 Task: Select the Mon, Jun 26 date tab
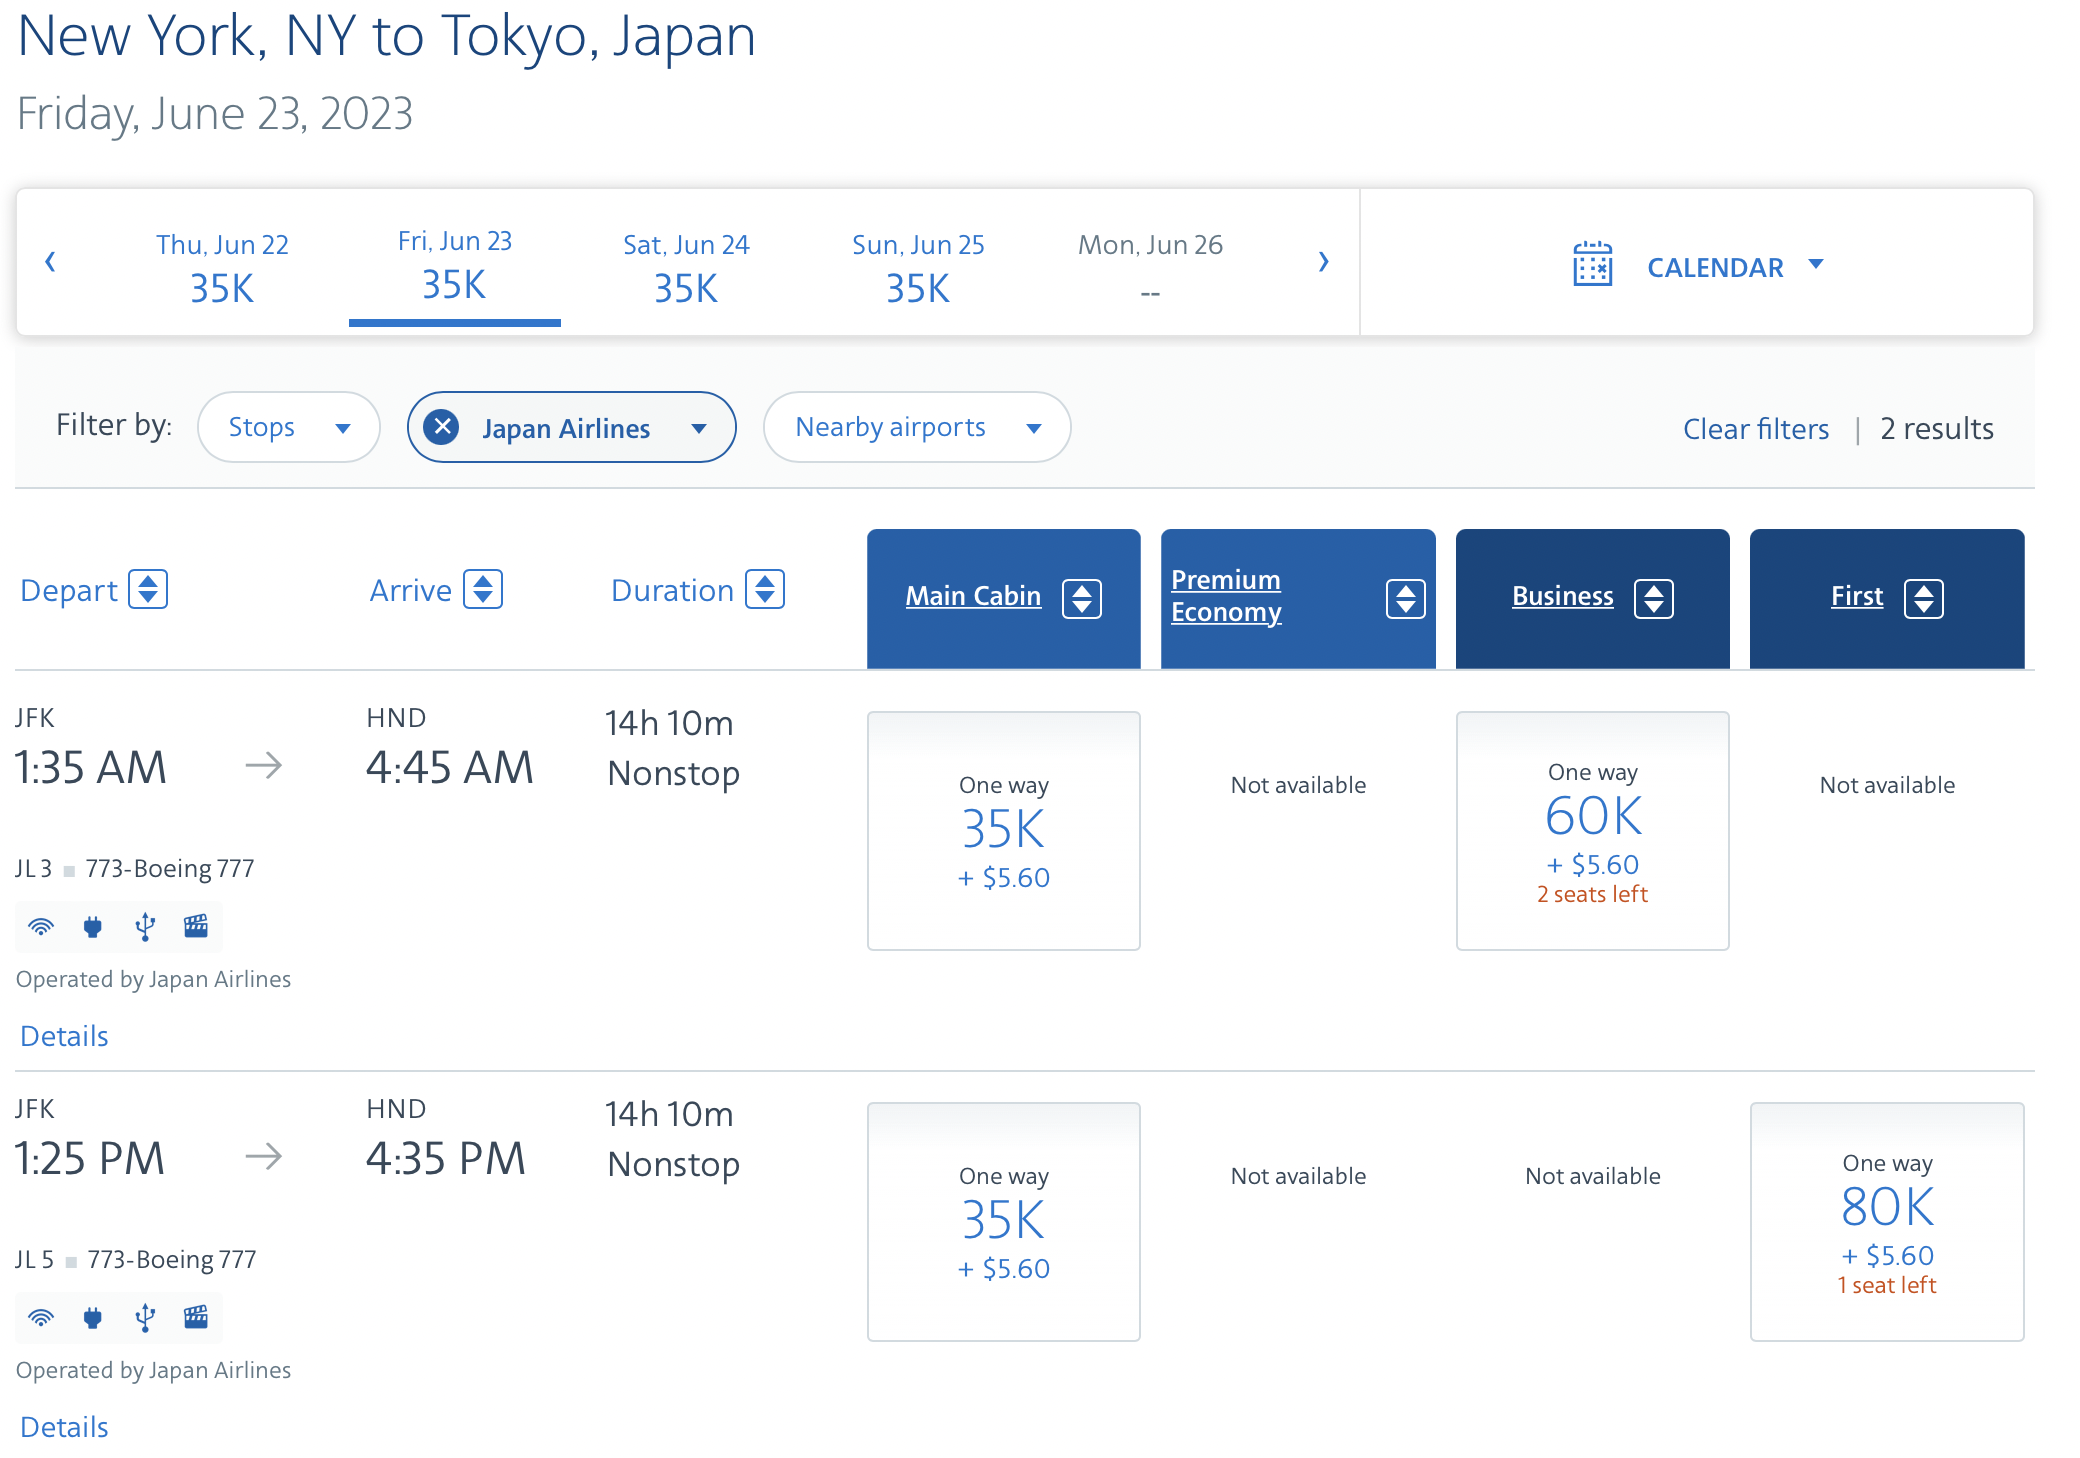(x=1150, y=268)
